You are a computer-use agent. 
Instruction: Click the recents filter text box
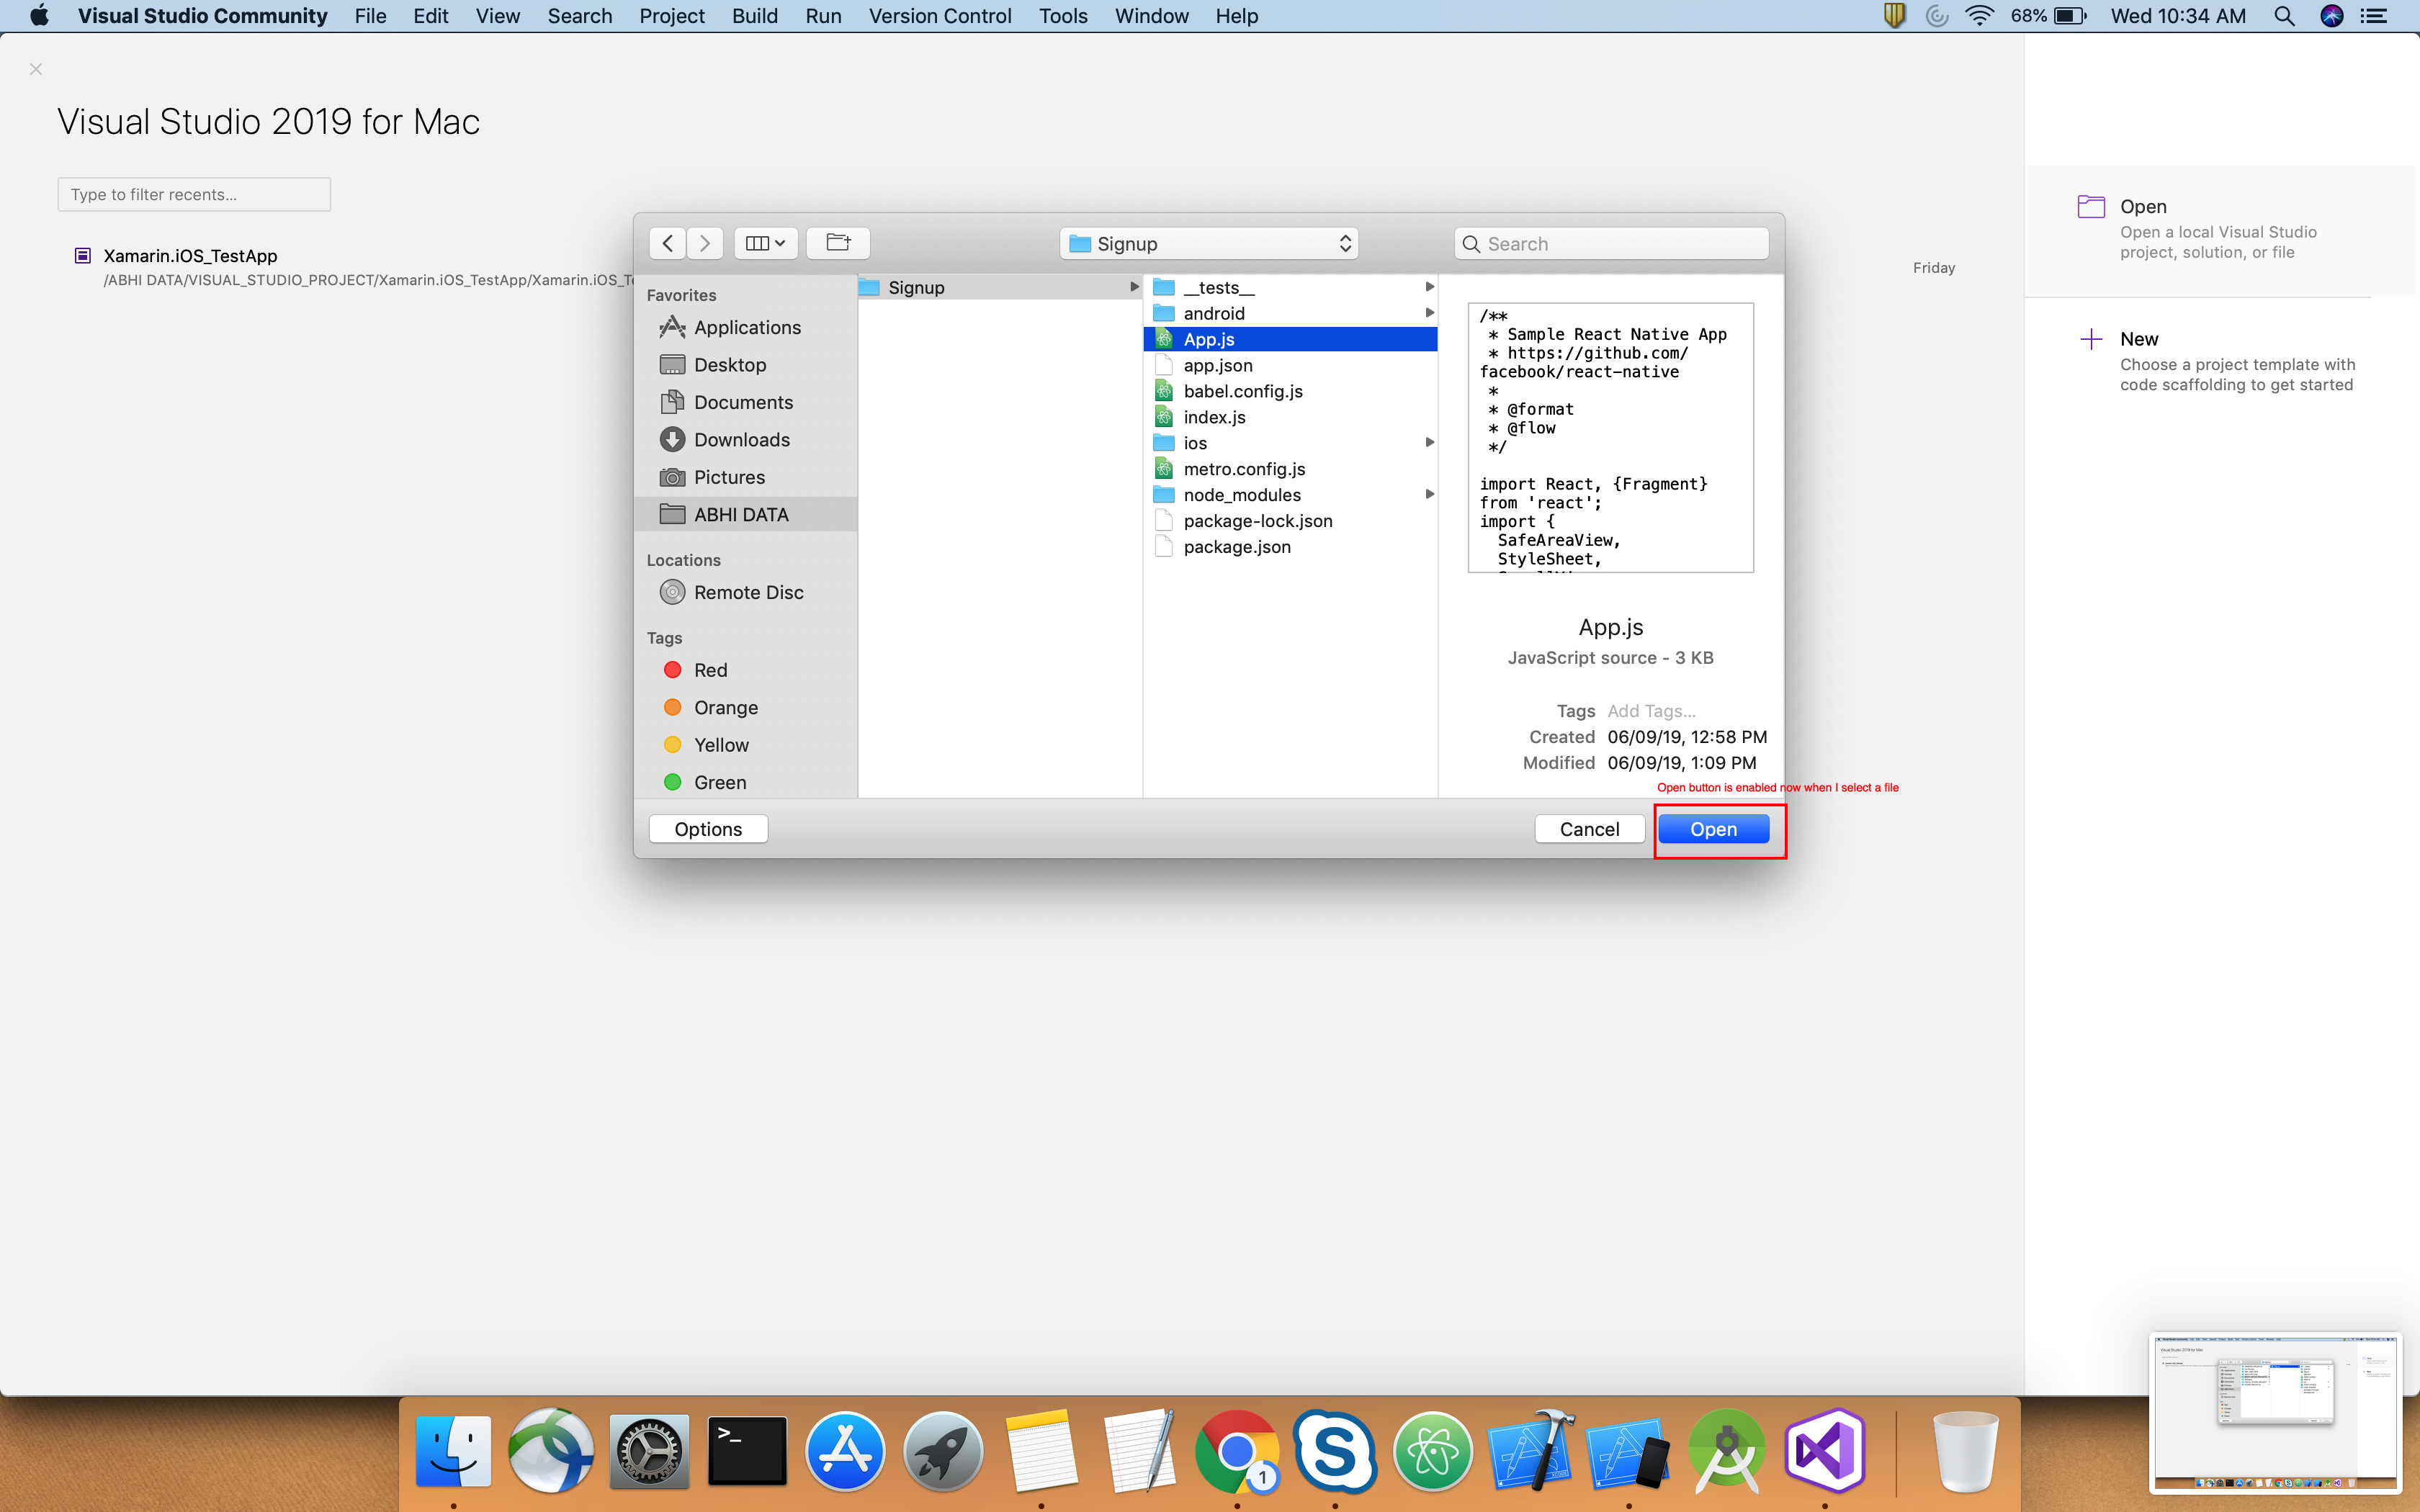tap(194, 194)
